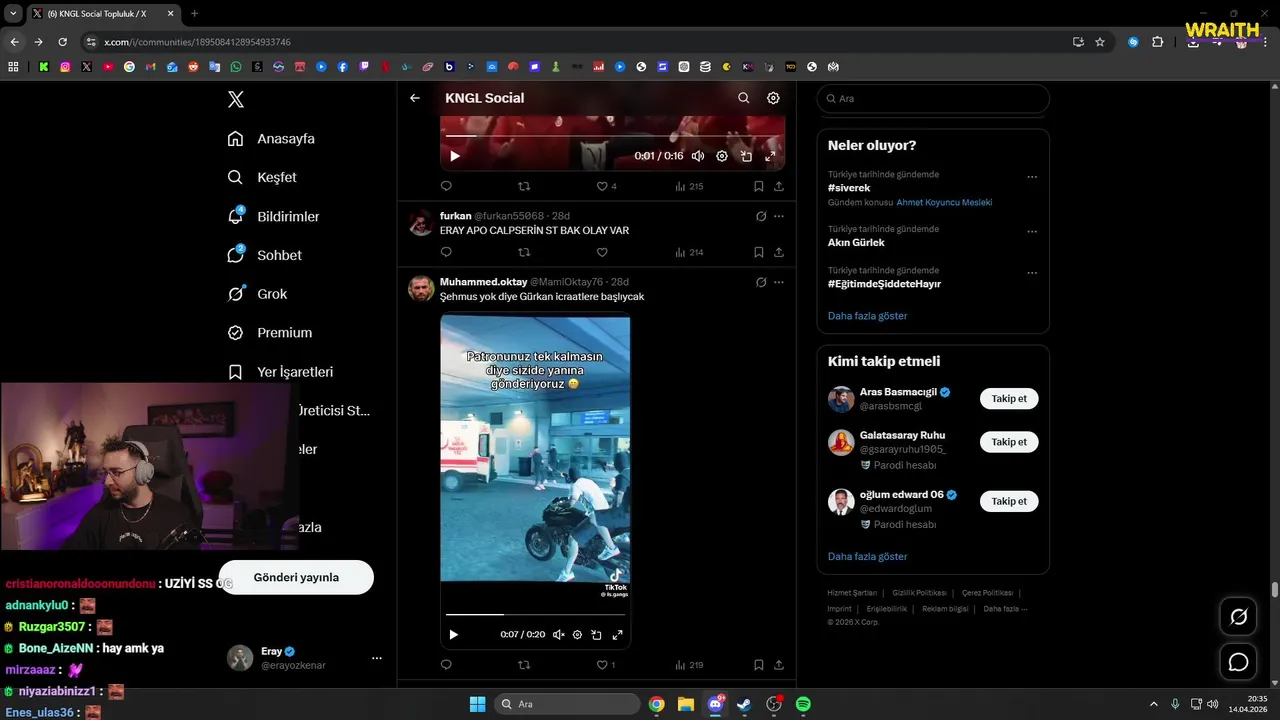Screen dimensions: 1280x720
Task: Toggle picture-in-picture on the TikTok video
Action: (596, 635)
